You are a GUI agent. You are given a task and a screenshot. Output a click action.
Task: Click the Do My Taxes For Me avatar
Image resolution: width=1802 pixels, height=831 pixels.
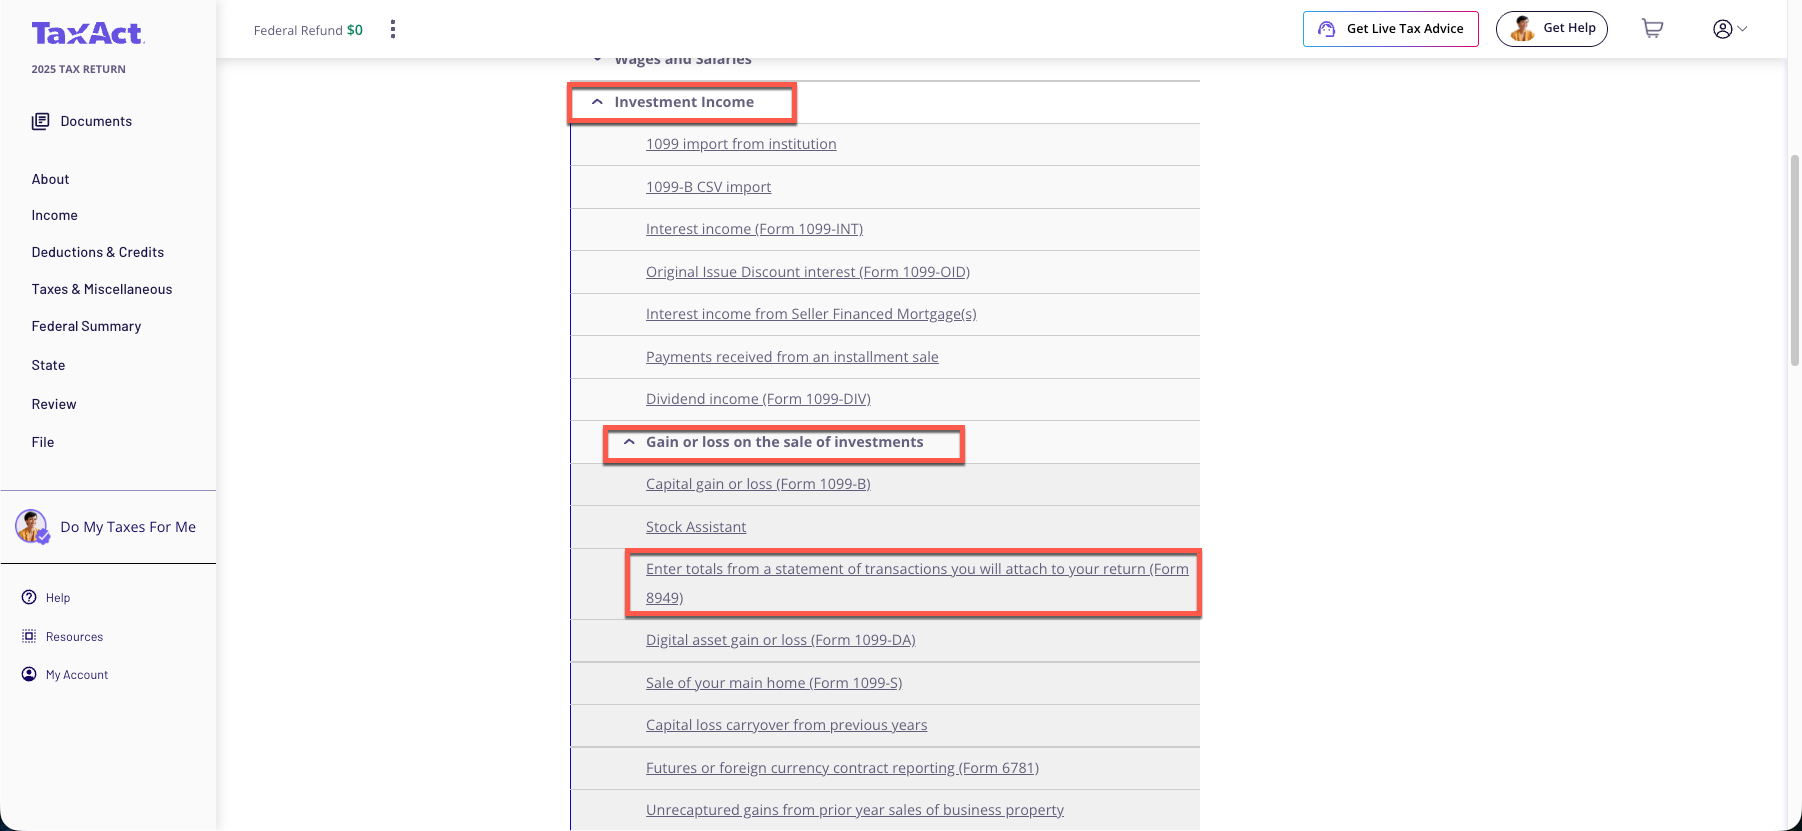point(32,526)
